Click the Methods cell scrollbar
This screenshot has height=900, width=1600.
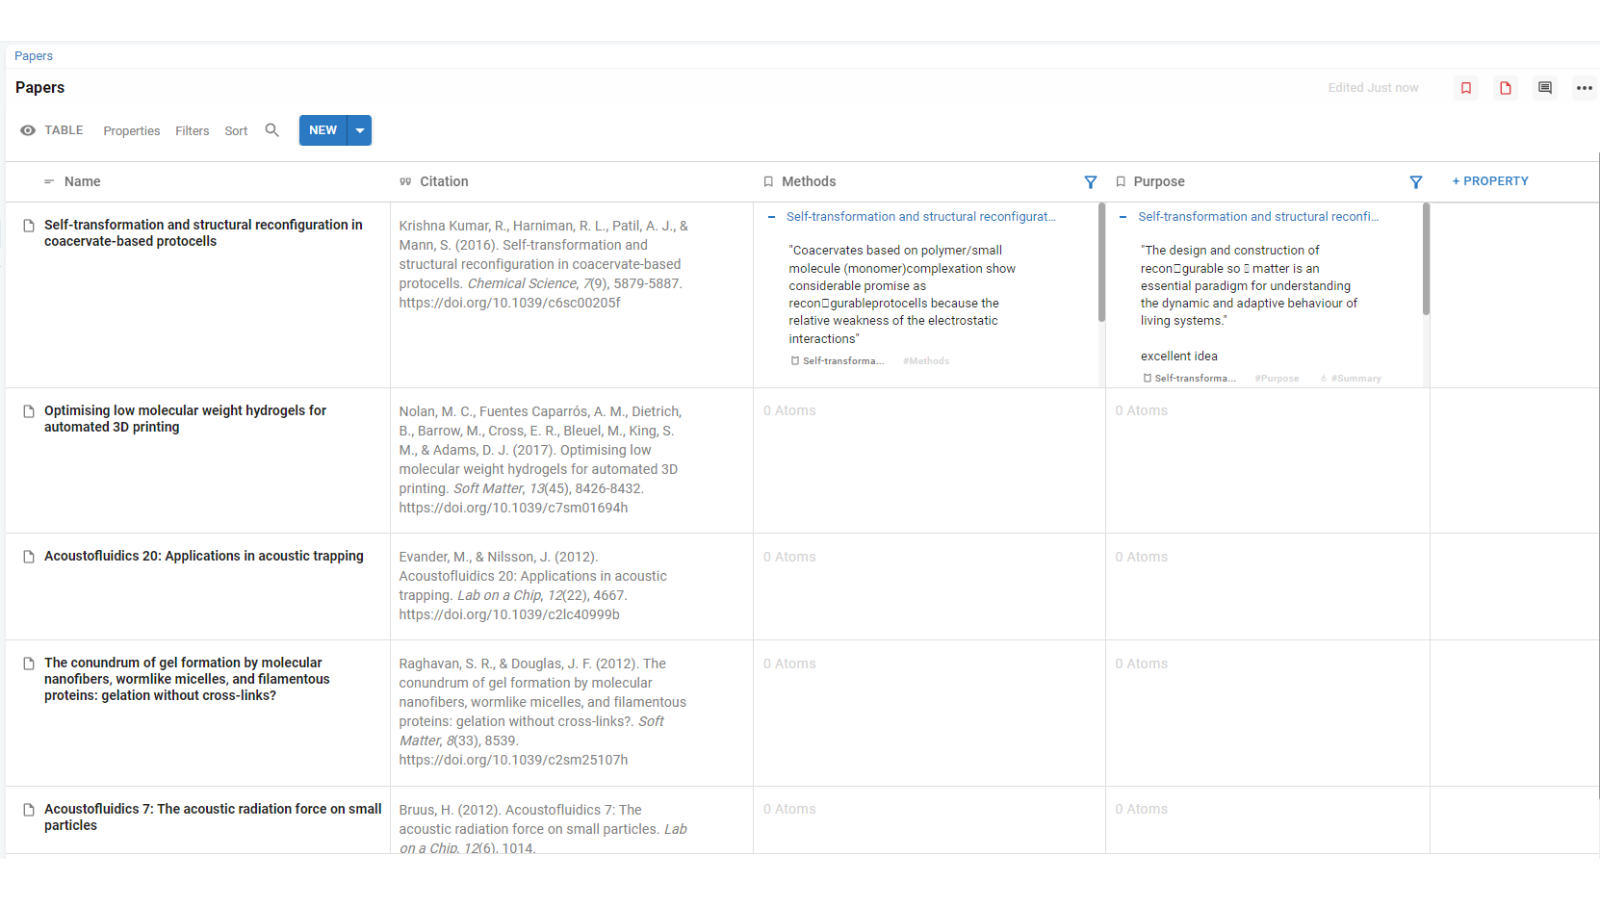tap(1101, 262)
